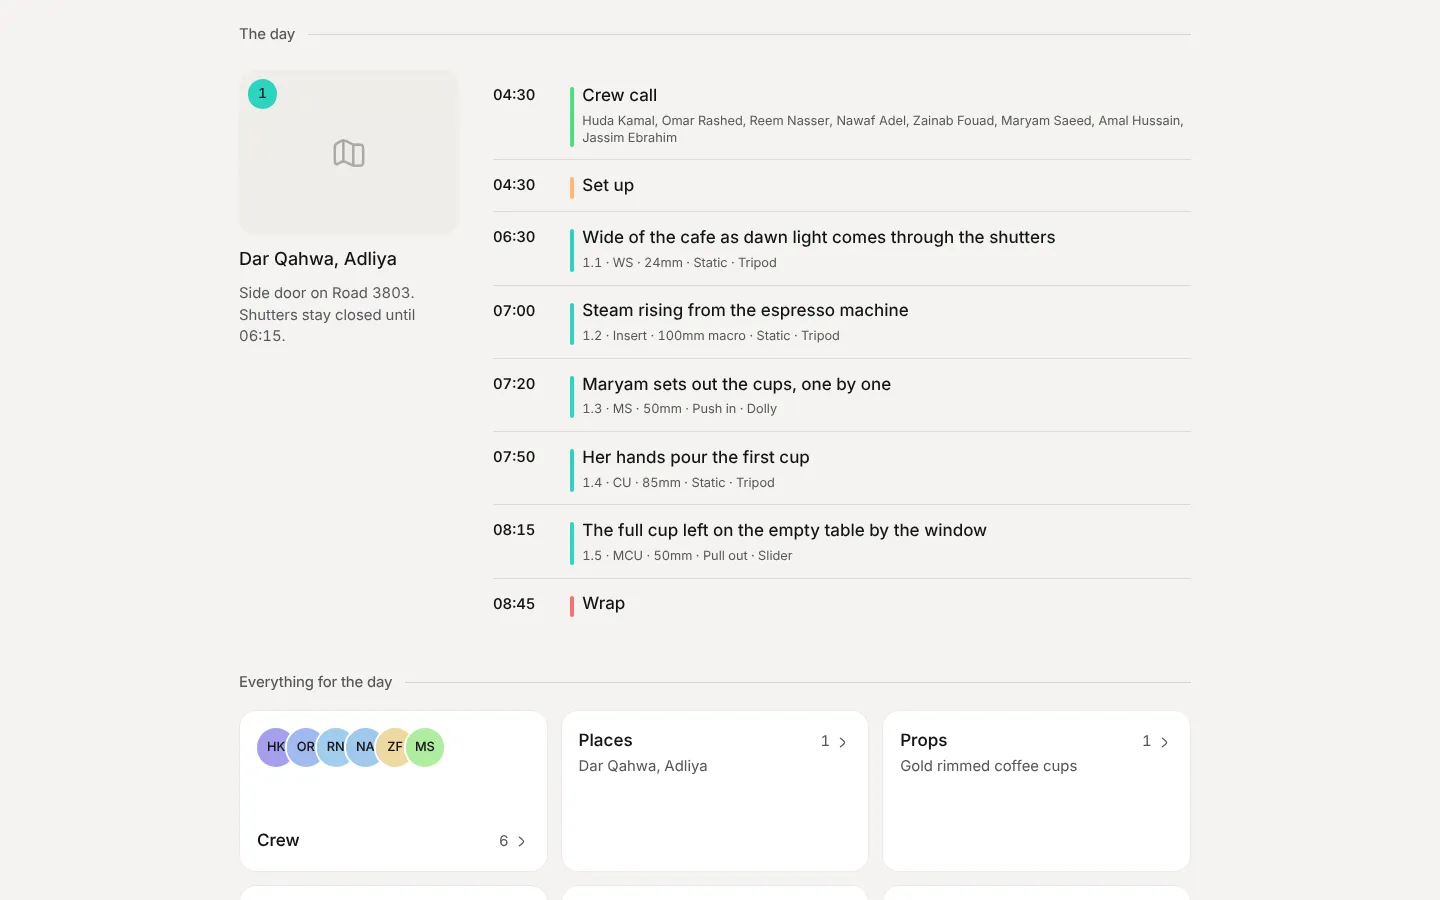The image size is (1440, 900).
Task: Open shot 'Steam rising from the espresso machine'
Action: pyautogui.click(x=842, y=322)
